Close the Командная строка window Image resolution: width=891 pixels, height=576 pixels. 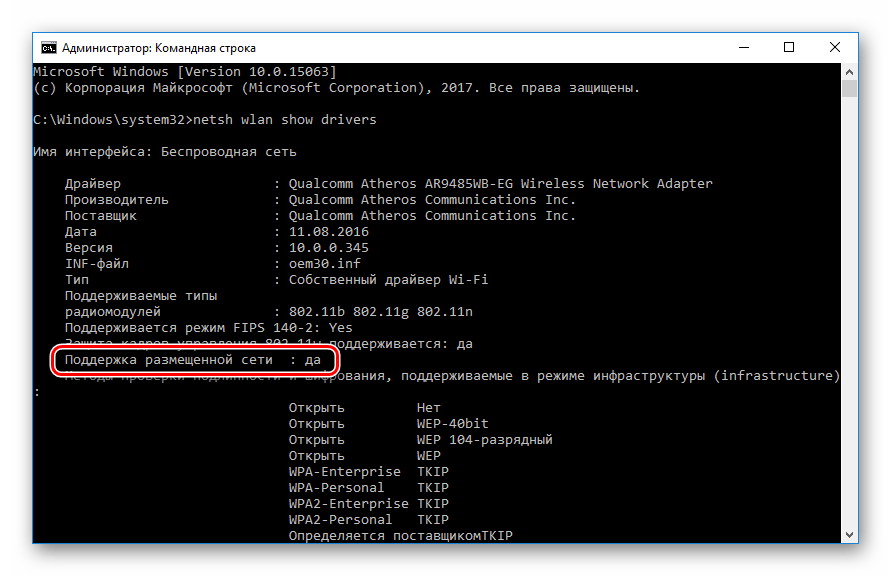tap(835, 47)
